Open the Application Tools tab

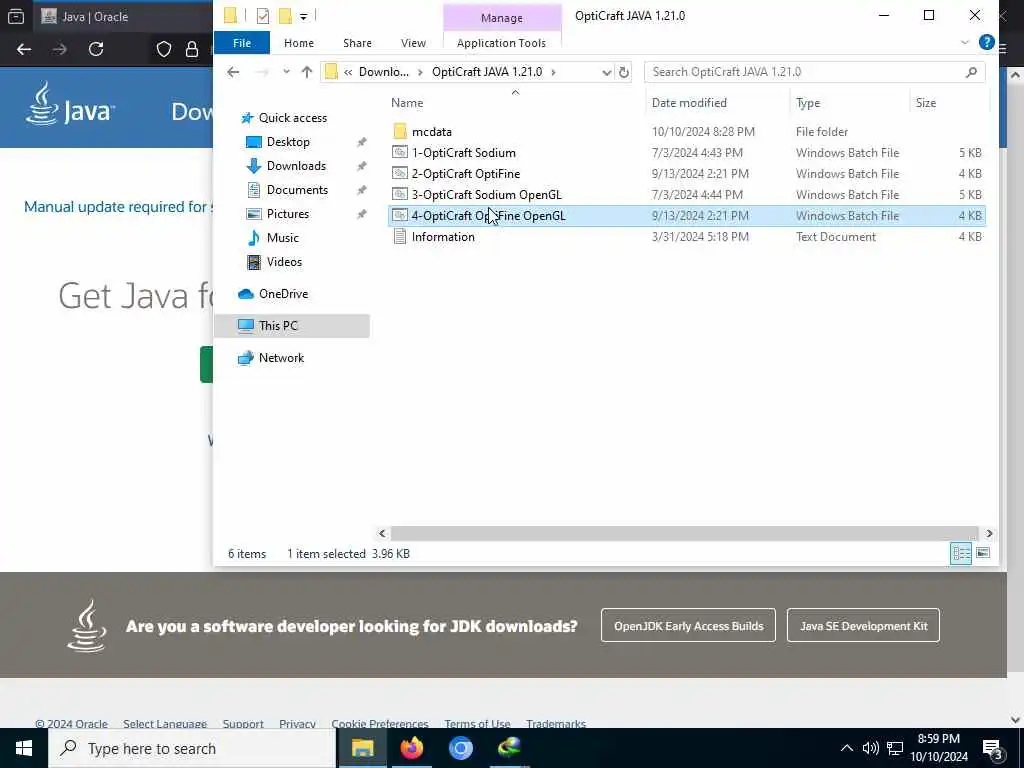click(502, 42)
